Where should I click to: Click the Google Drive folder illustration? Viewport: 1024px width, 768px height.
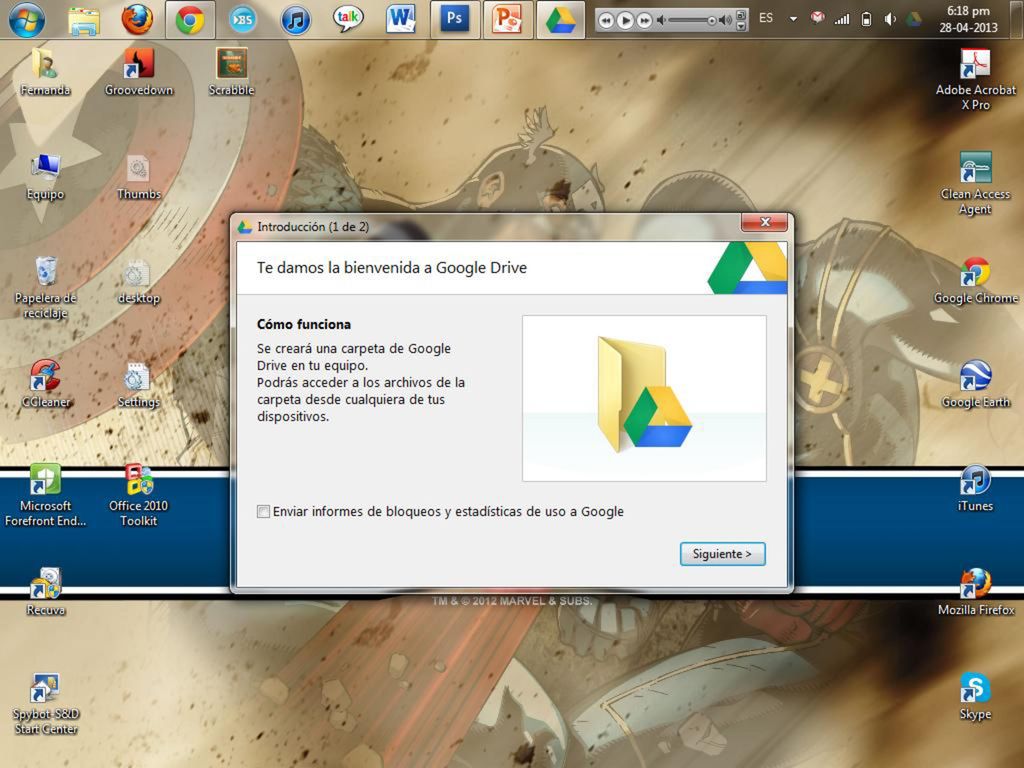644,398
